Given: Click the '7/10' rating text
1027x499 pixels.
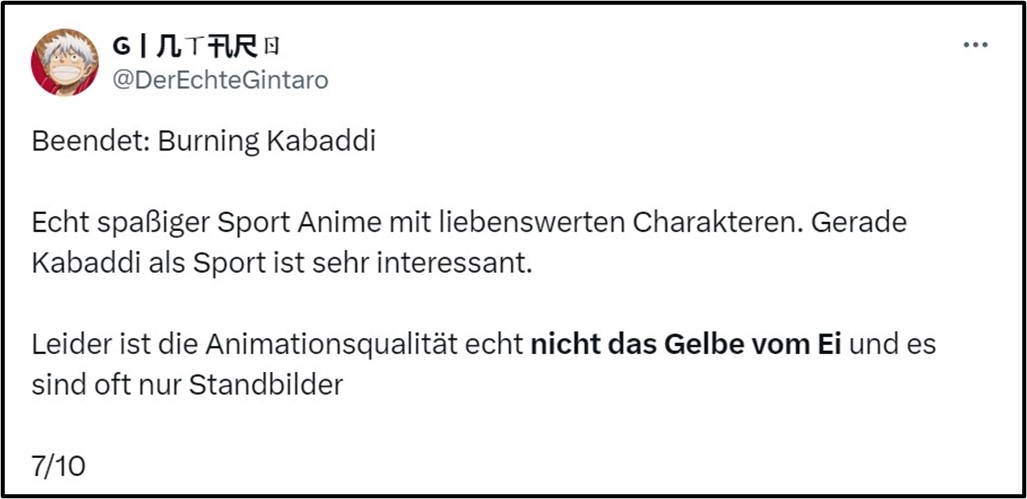Looking at the screenshot, I should tap(58, 467).
